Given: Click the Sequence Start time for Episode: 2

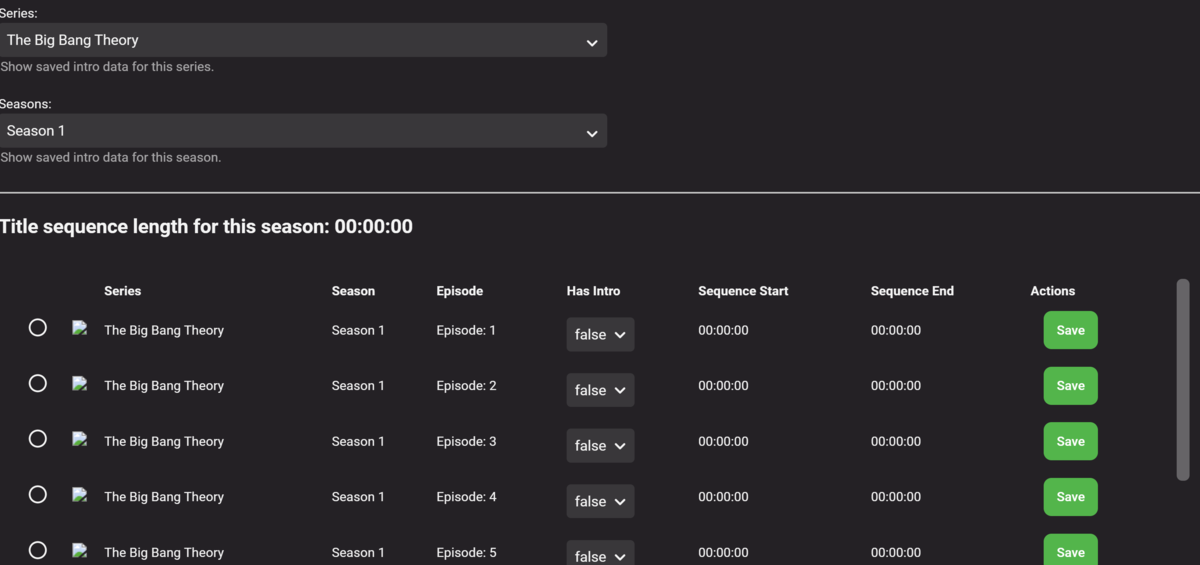Looking at the screenshot, I should pyautogui.click(x=723, y=386).
